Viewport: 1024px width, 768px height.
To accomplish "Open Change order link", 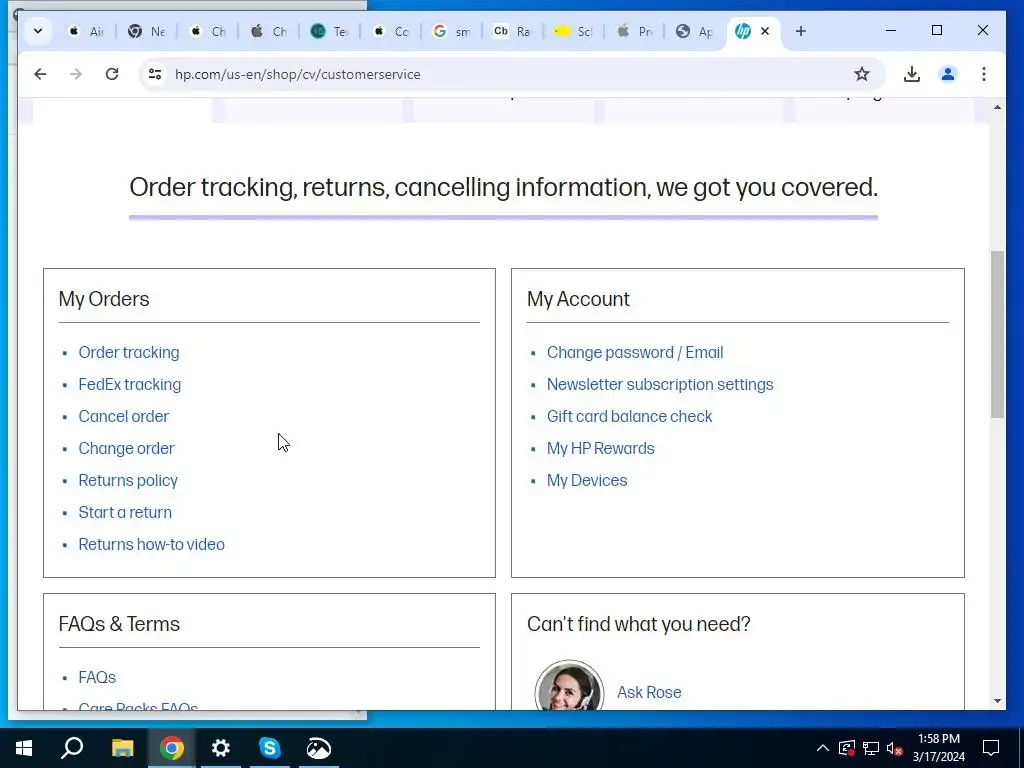I will click(x=126, y=449).
